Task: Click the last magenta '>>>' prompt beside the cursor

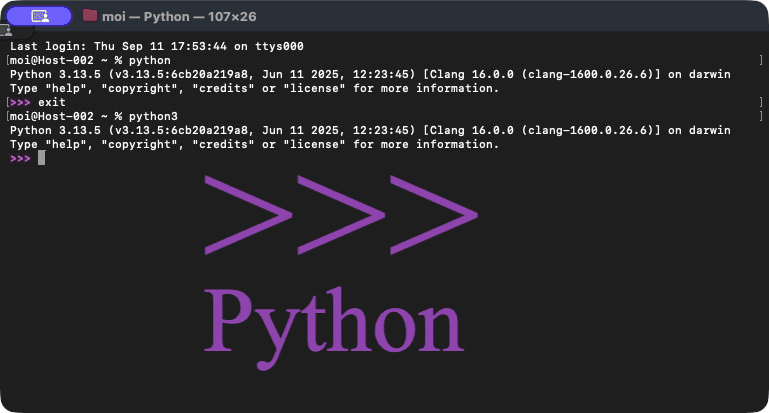Action: point(20,158)
